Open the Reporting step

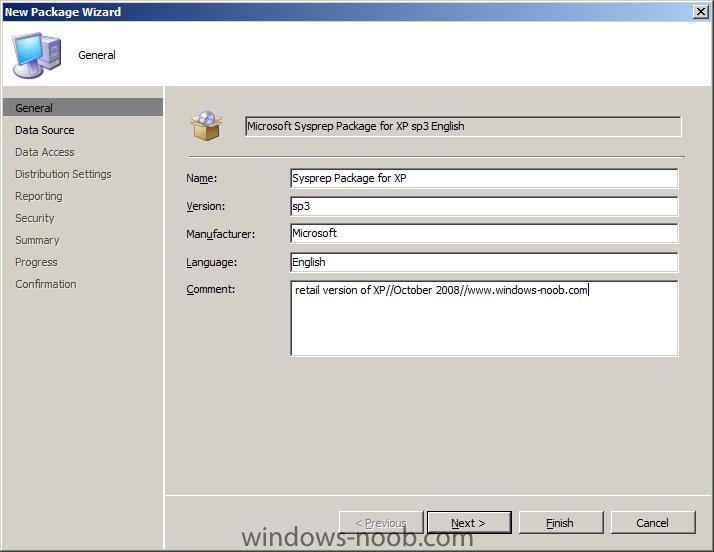tap(39, 196)
